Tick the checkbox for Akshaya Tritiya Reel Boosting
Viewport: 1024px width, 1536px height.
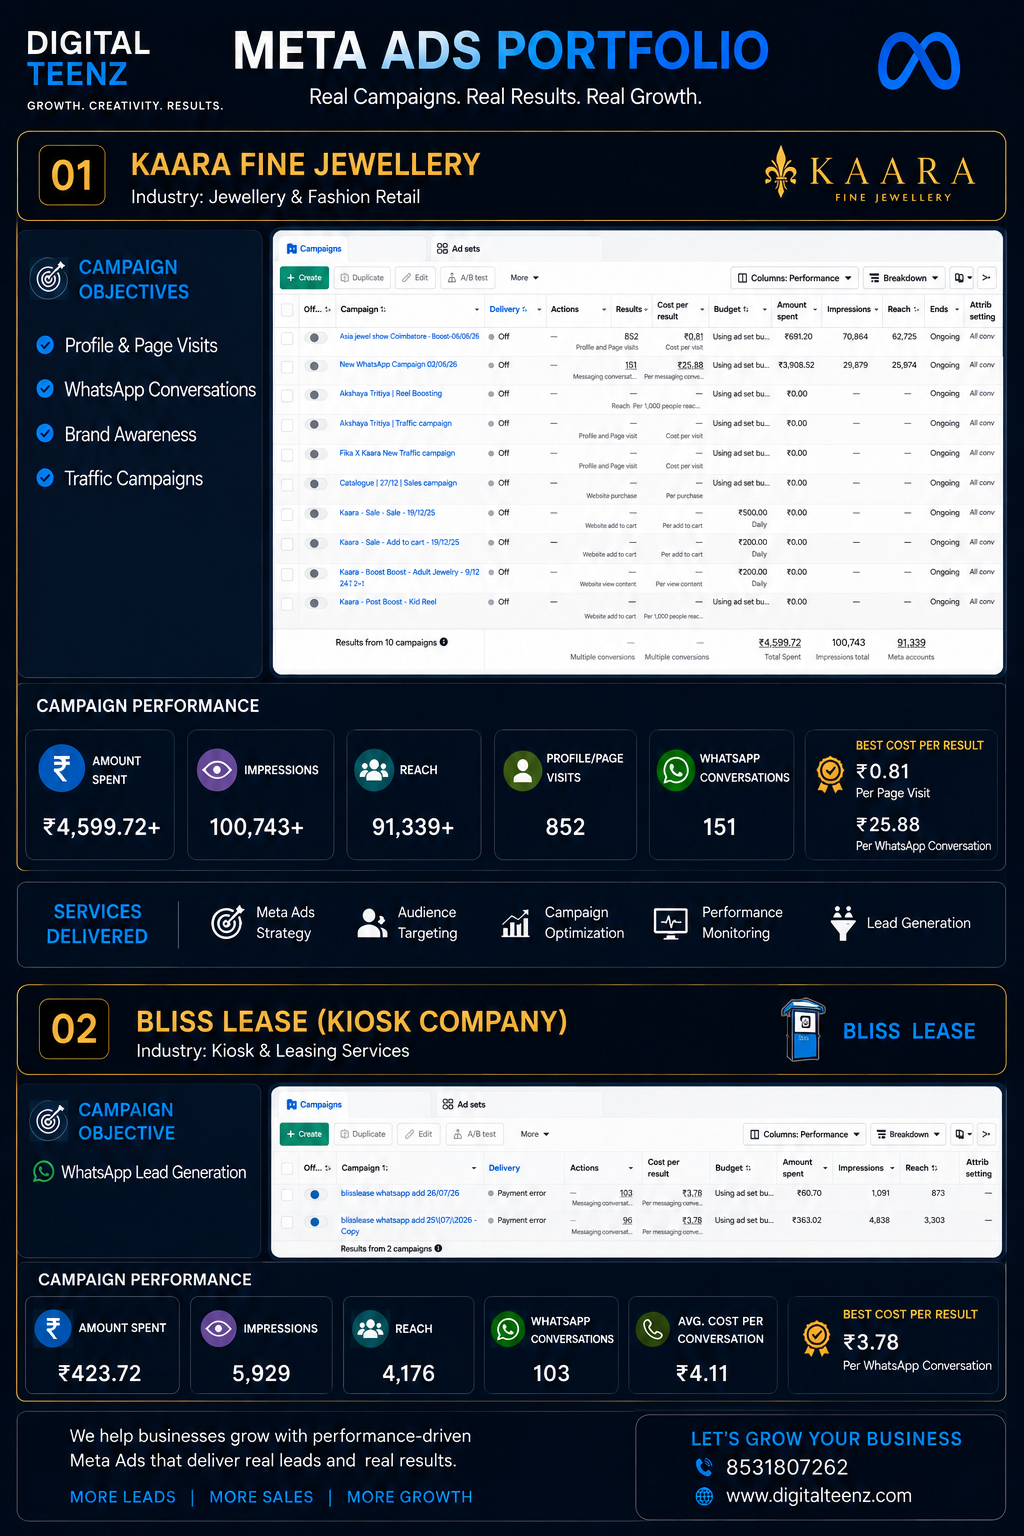(287, 396)
